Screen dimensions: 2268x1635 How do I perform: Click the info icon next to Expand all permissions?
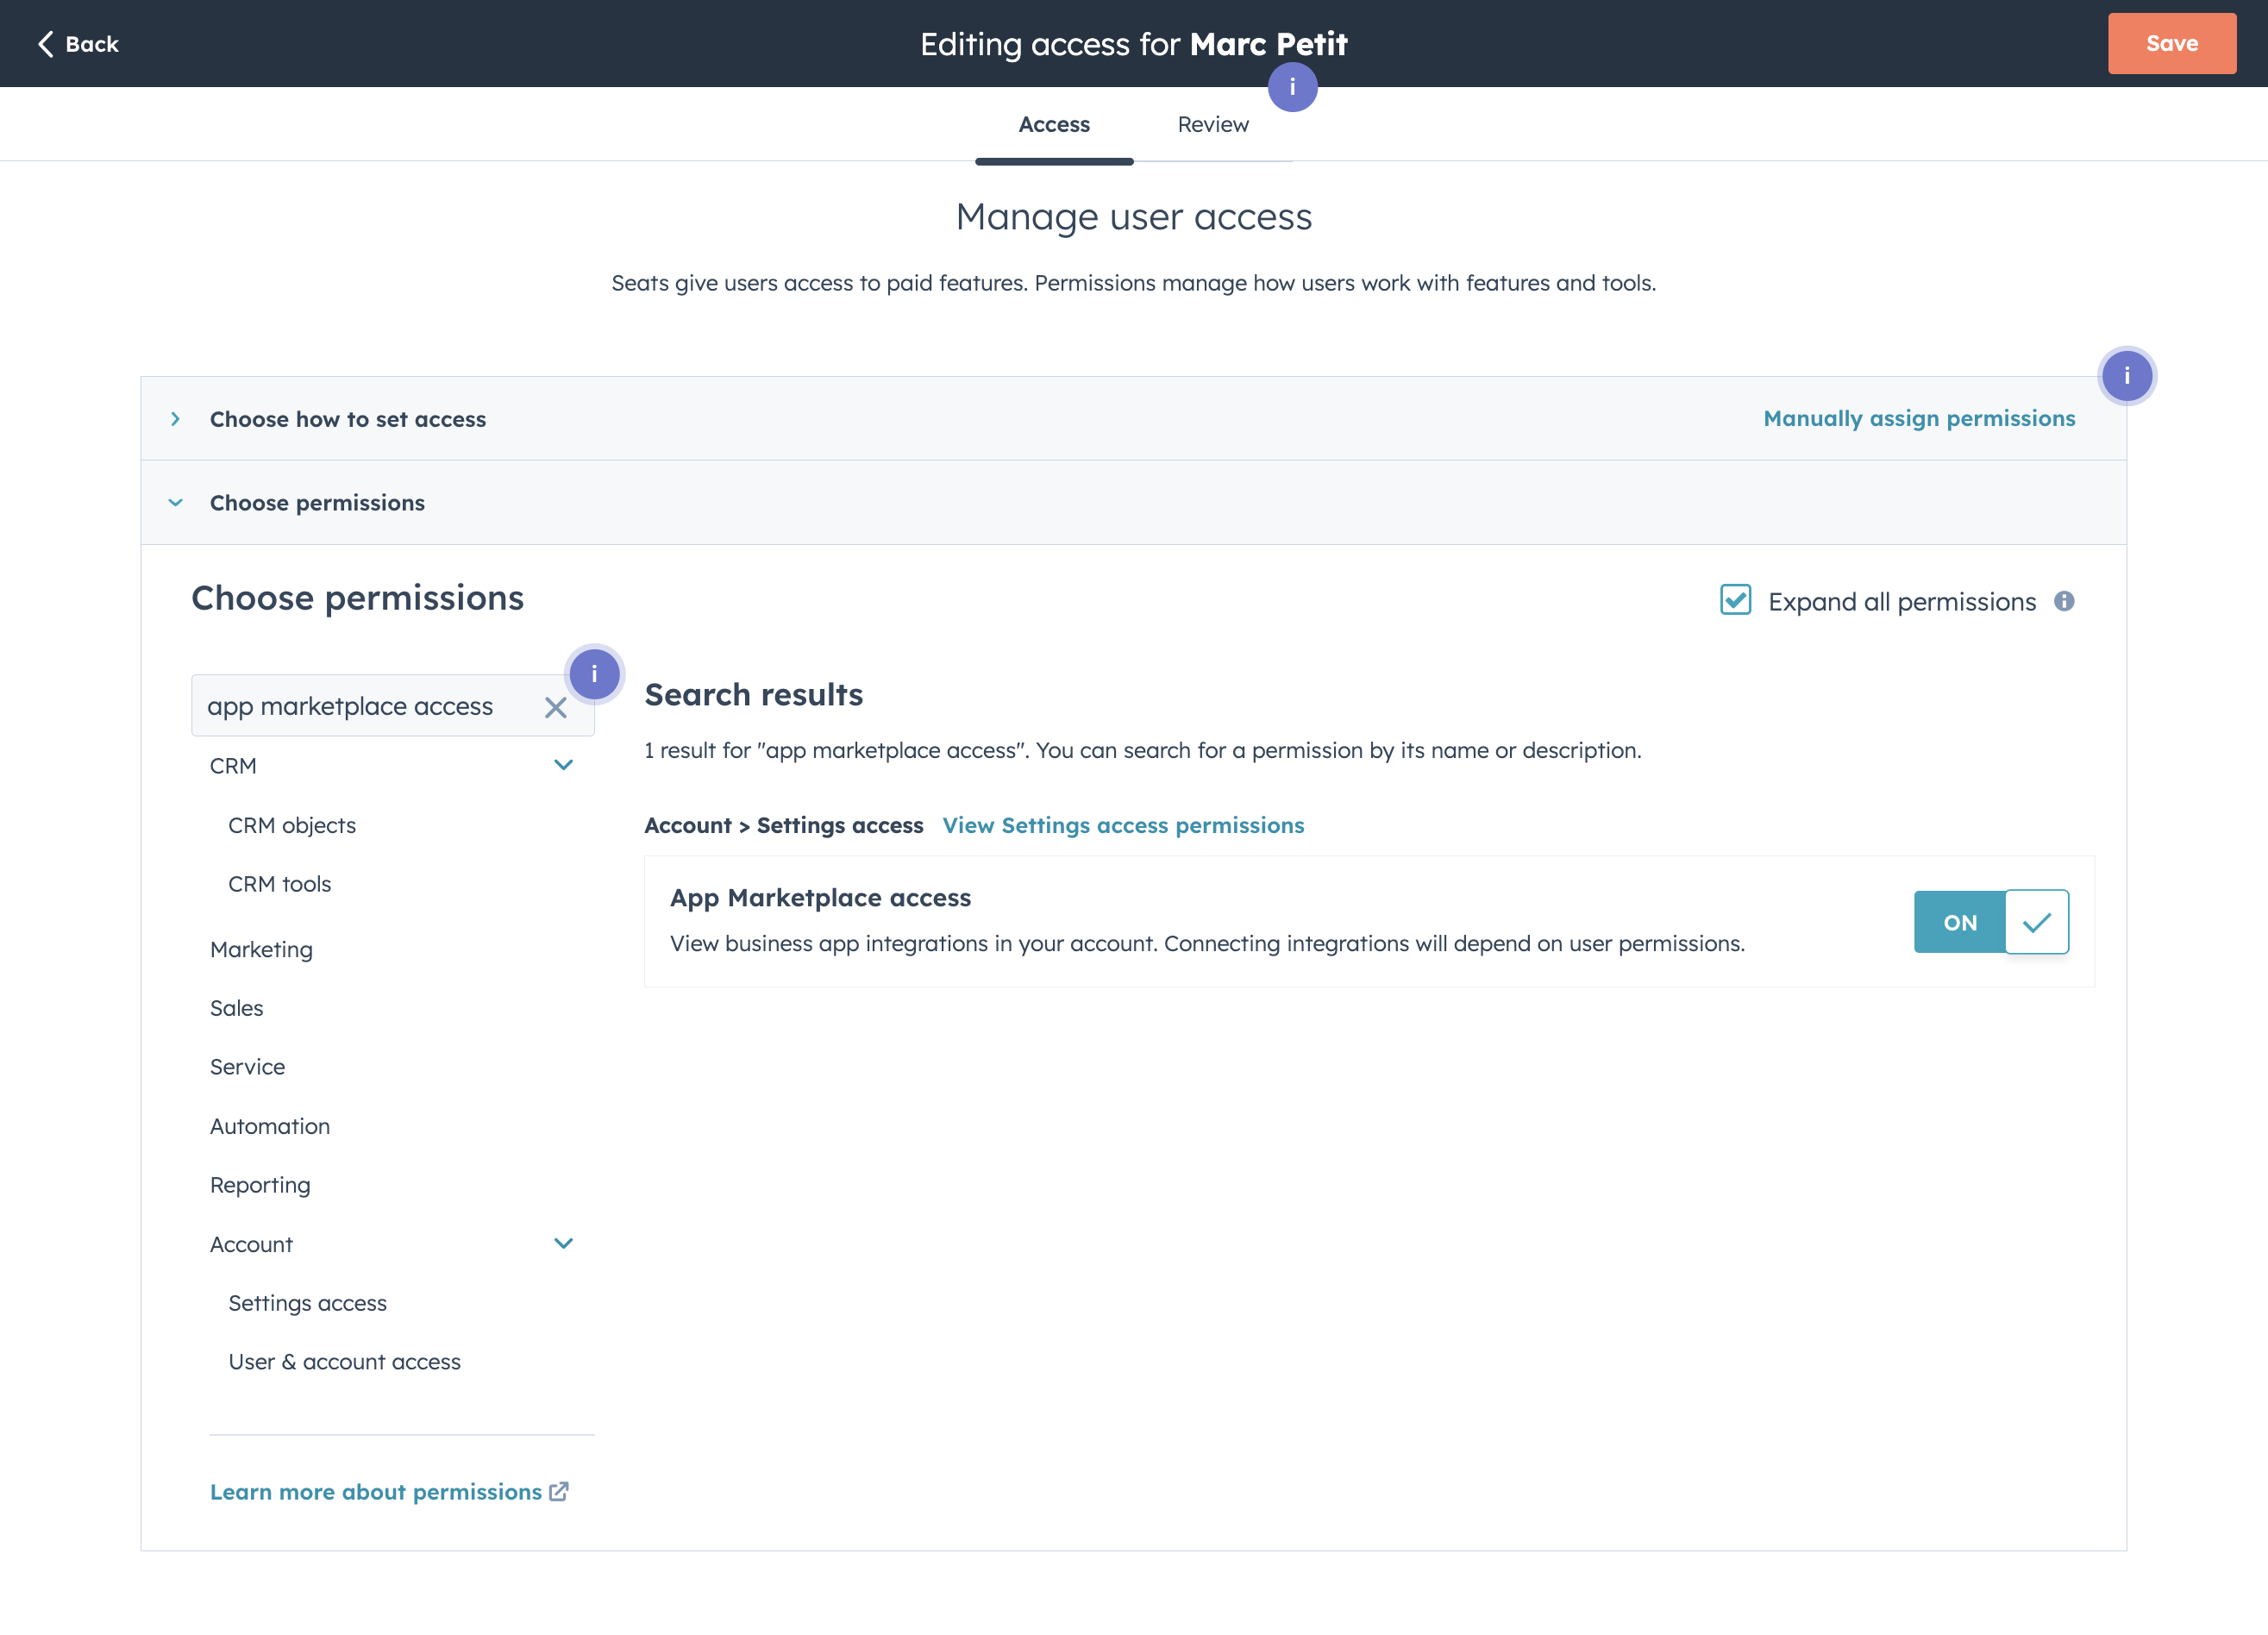(x=2064, y=601)
